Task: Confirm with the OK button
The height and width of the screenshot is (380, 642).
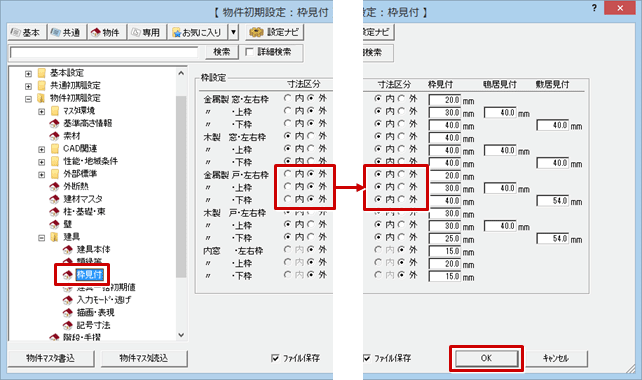Action: (486, 358)
